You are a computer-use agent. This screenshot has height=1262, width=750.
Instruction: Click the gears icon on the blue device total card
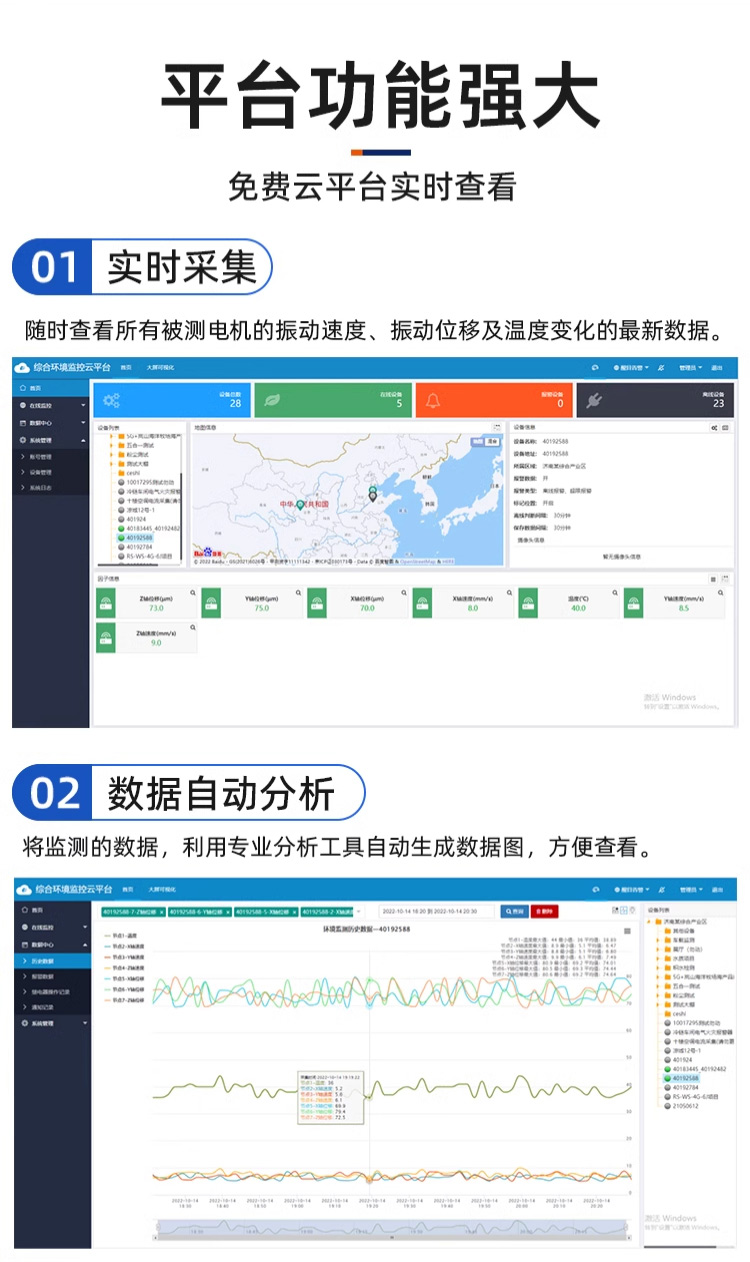click(x=112, y=401)
